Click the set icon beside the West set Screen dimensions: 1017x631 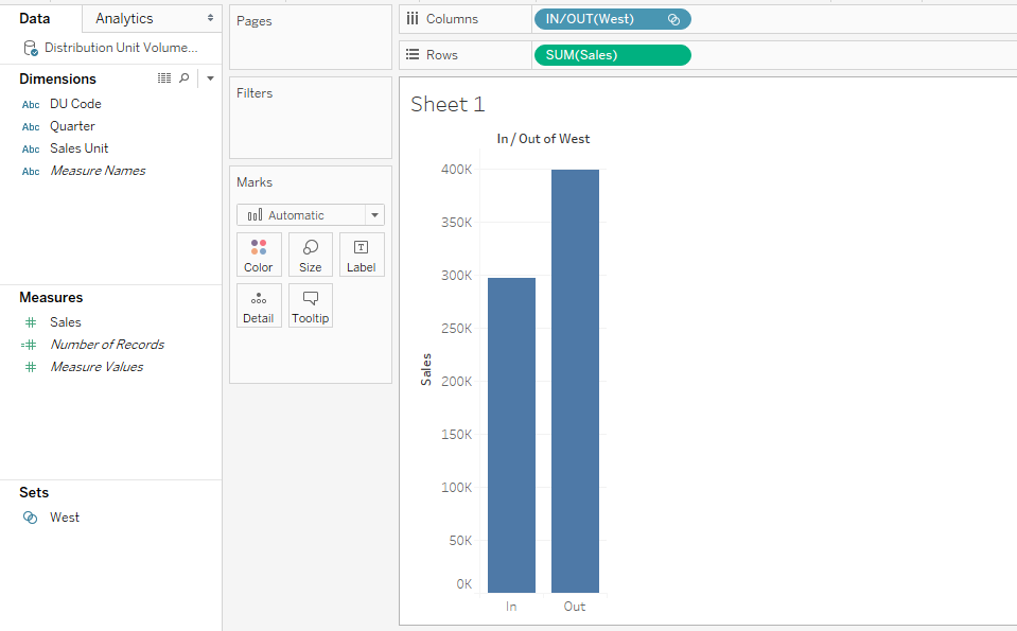pyautogui.click(x=27, y=517)
